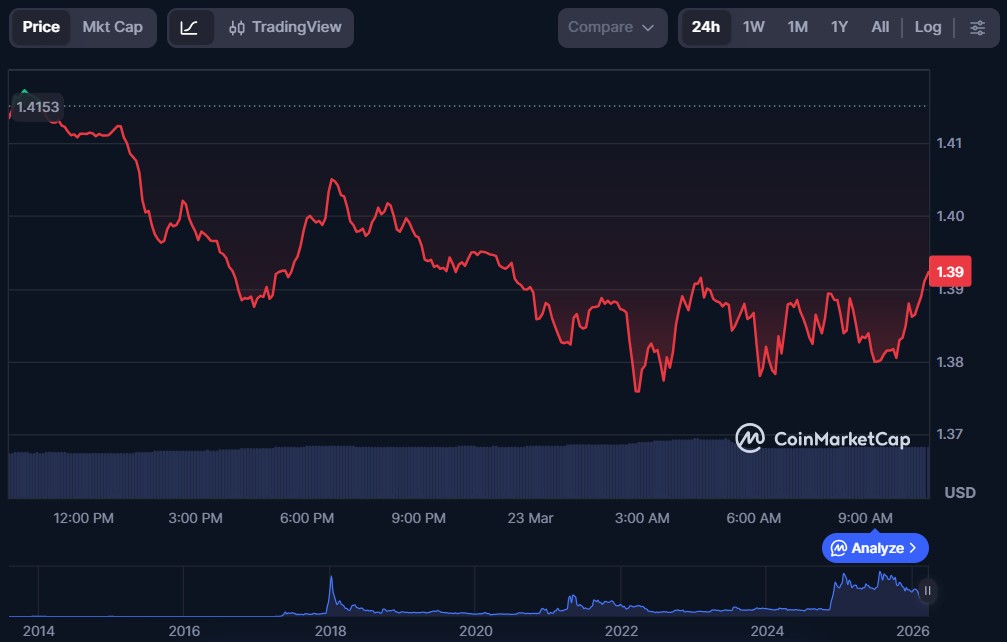The width and height of the screenshot is (1007, 642).
Task: Open chart settings sliders icon
Action: [x=977, y=27]
